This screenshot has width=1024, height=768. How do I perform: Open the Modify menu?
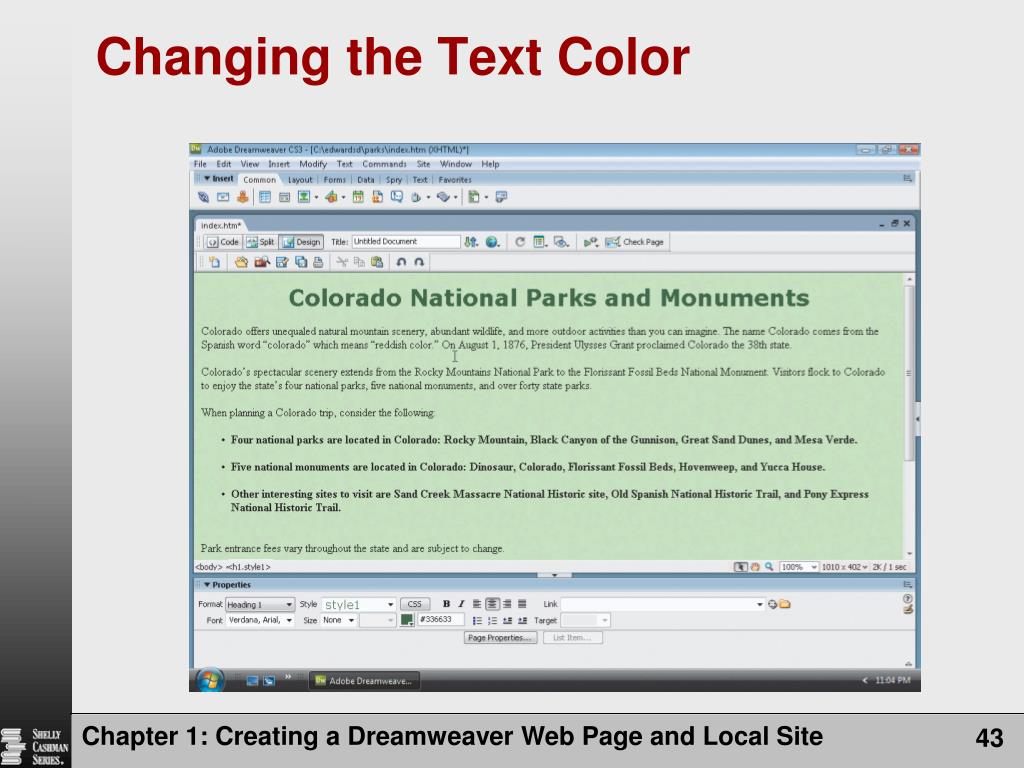pyautogui.click(x=313, y=164)
